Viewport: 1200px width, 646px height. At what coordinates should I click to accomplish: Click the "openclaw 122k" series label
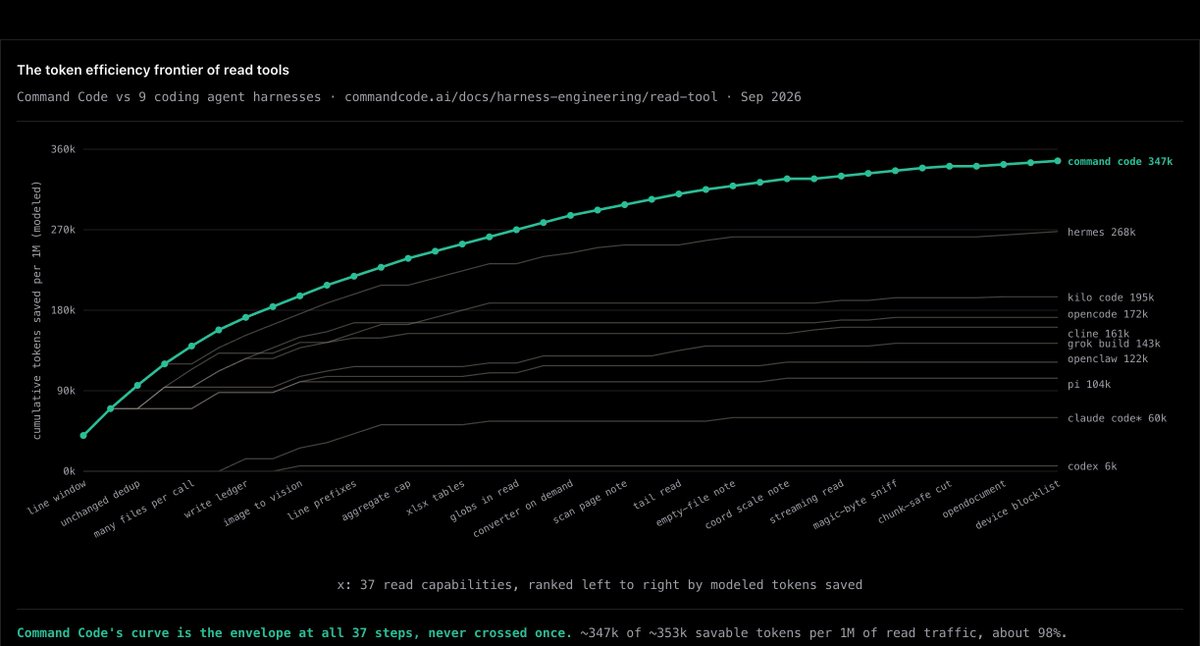[1108, 359]
